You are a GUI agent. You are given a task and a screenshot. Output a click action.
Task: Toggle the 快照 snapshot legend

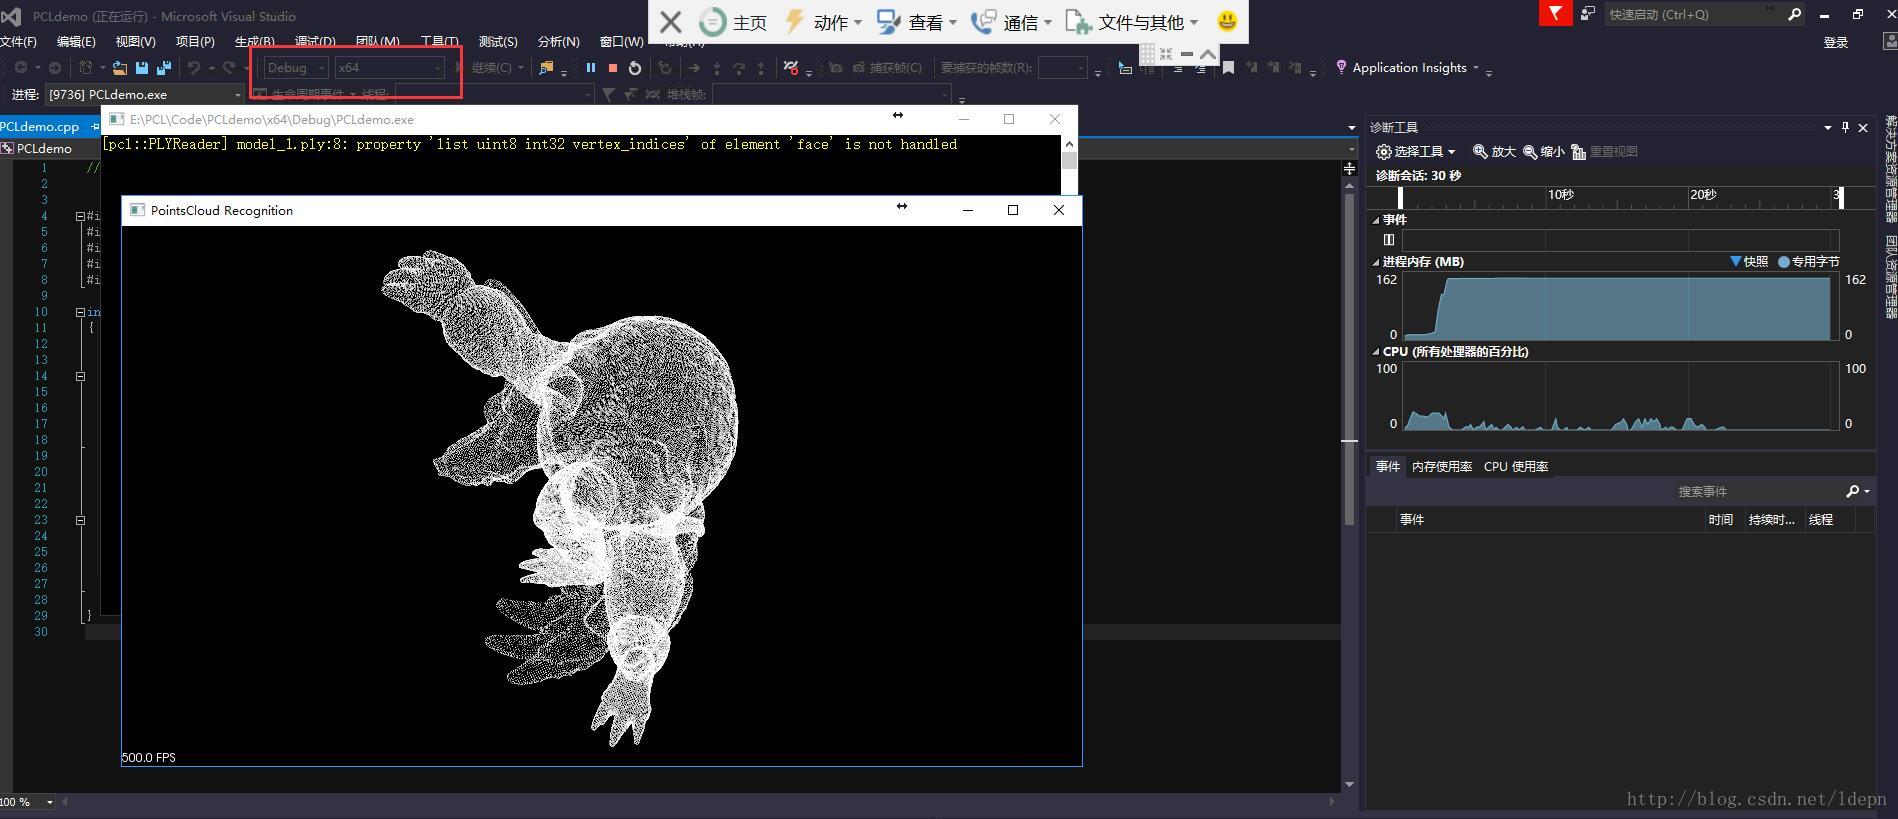coord(1749,262)
